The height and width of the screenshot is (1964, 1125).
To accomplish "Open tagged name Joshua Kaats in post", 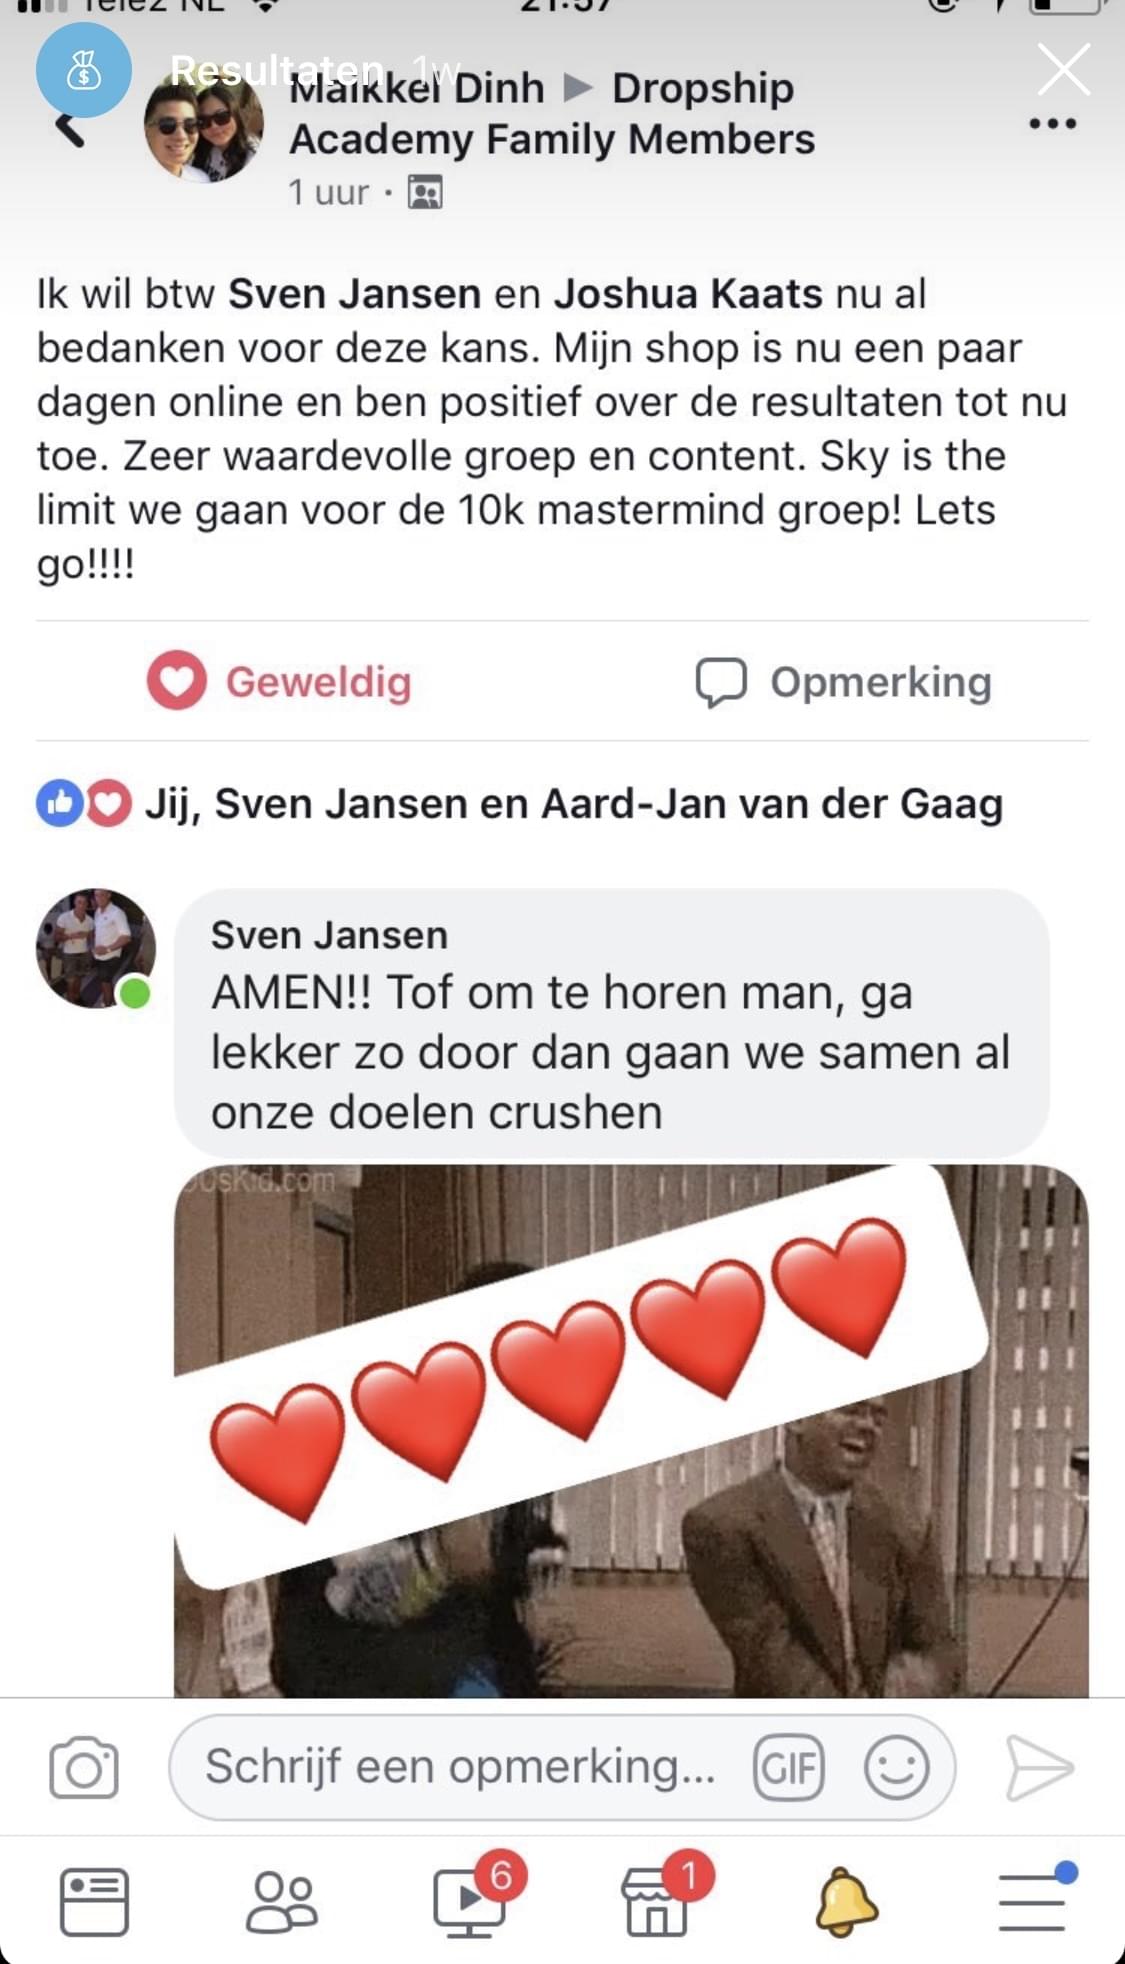I will point(688,294).
